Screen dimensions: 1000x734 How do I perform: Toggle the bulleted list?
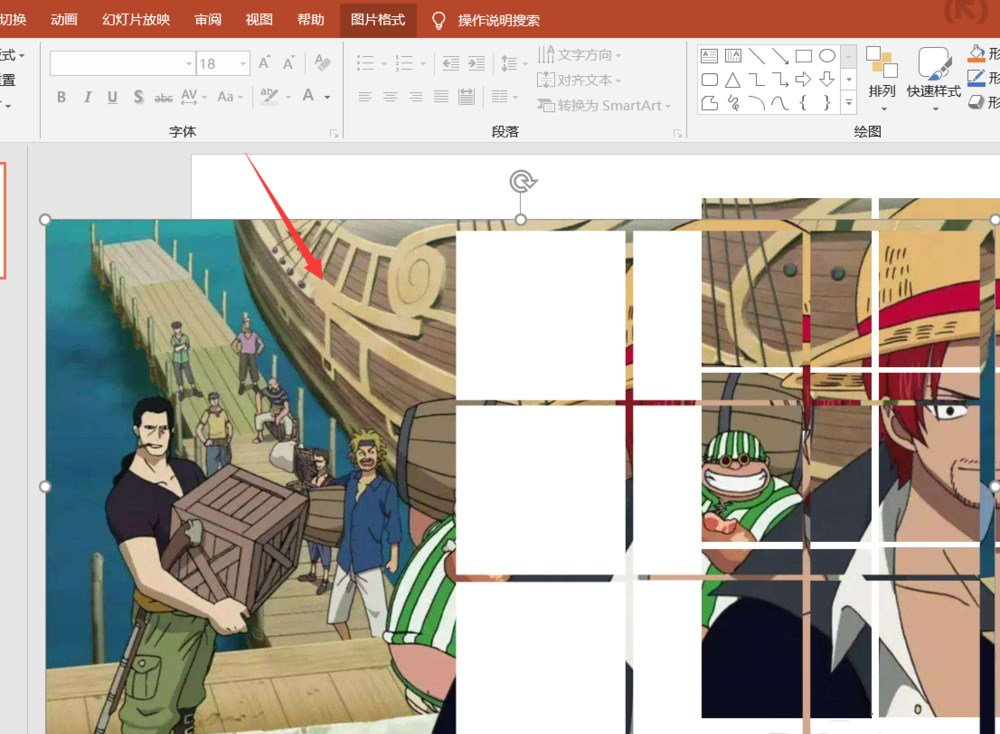click(364, 62)
